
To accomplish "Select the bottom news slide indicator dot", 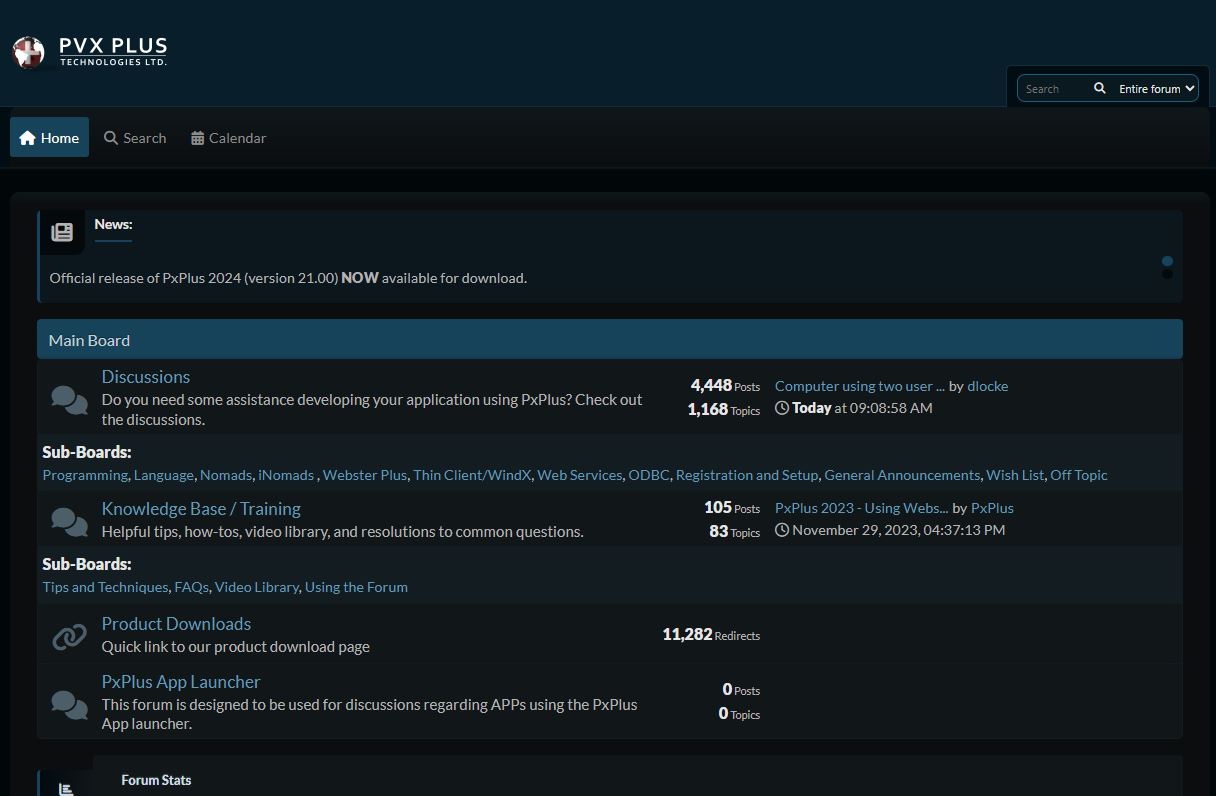I will (1167, 274).
